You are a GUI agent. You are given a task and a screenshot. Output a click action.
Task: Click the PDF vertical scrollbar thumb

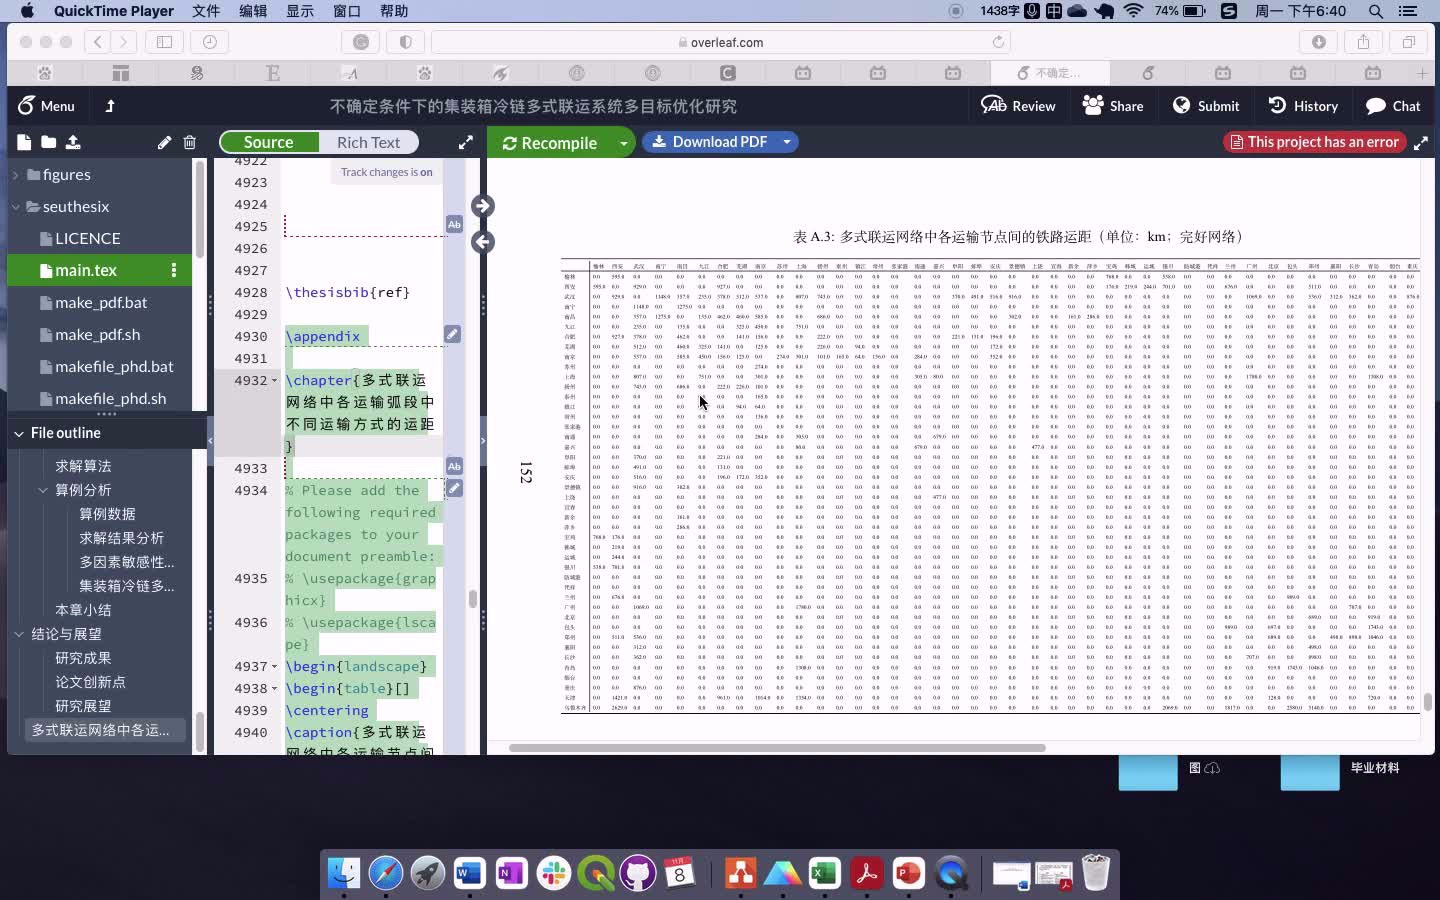[1427, 702]
